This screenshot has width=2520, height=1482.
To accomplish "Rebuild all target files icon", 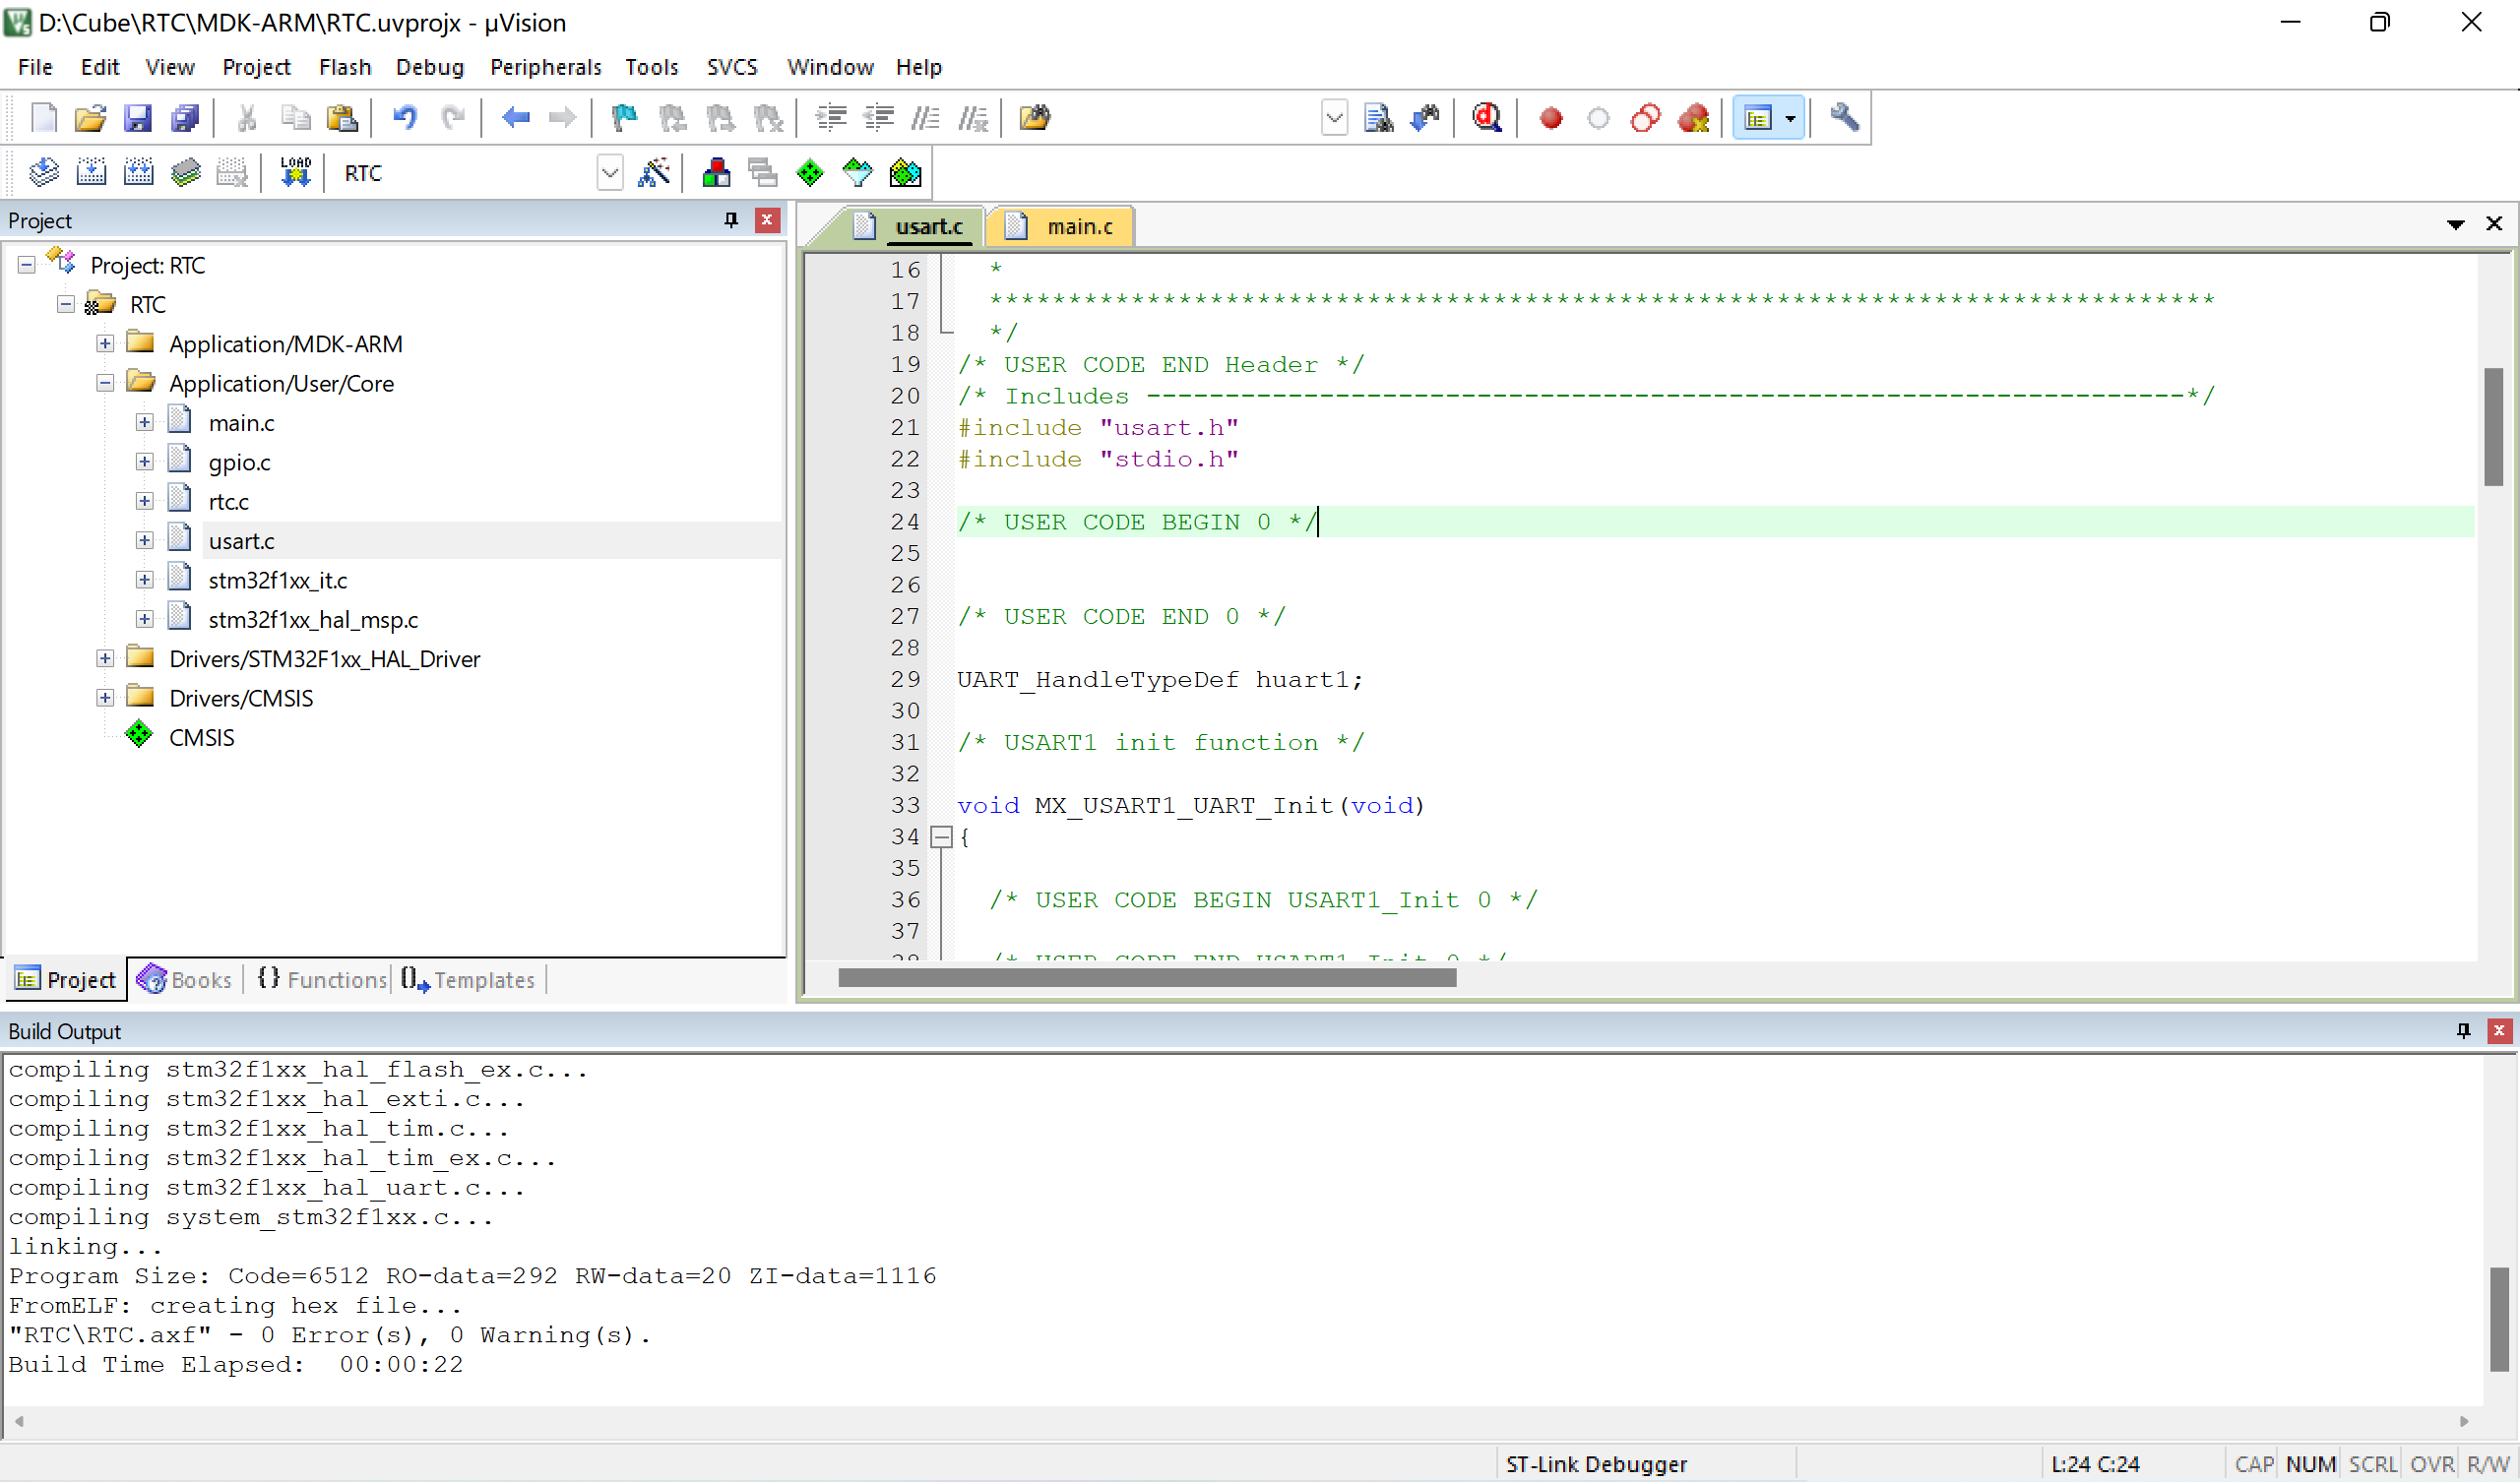I will 138,173.
